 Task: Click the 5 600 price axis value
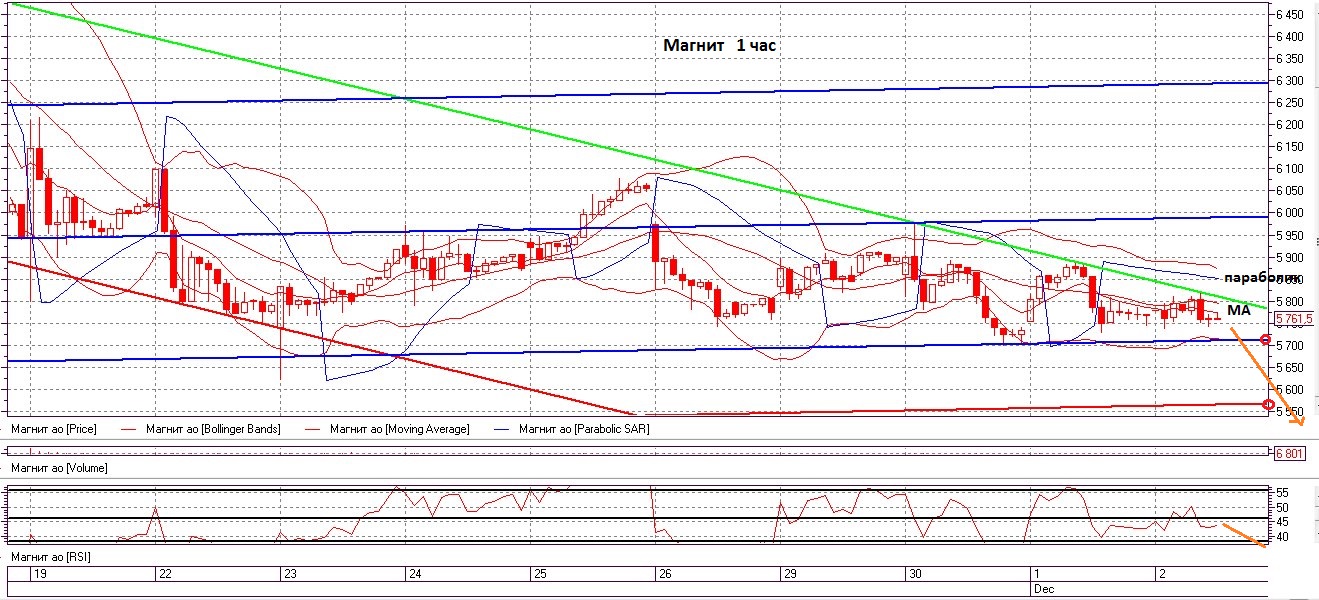(x=1290, y=389)
